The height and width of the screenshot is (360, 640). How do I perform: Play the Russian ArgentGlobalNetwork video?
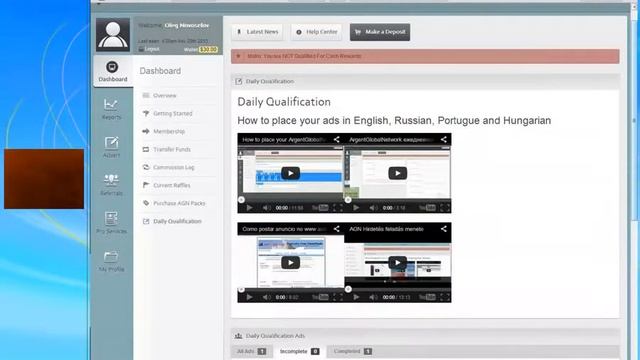[398, 173]
